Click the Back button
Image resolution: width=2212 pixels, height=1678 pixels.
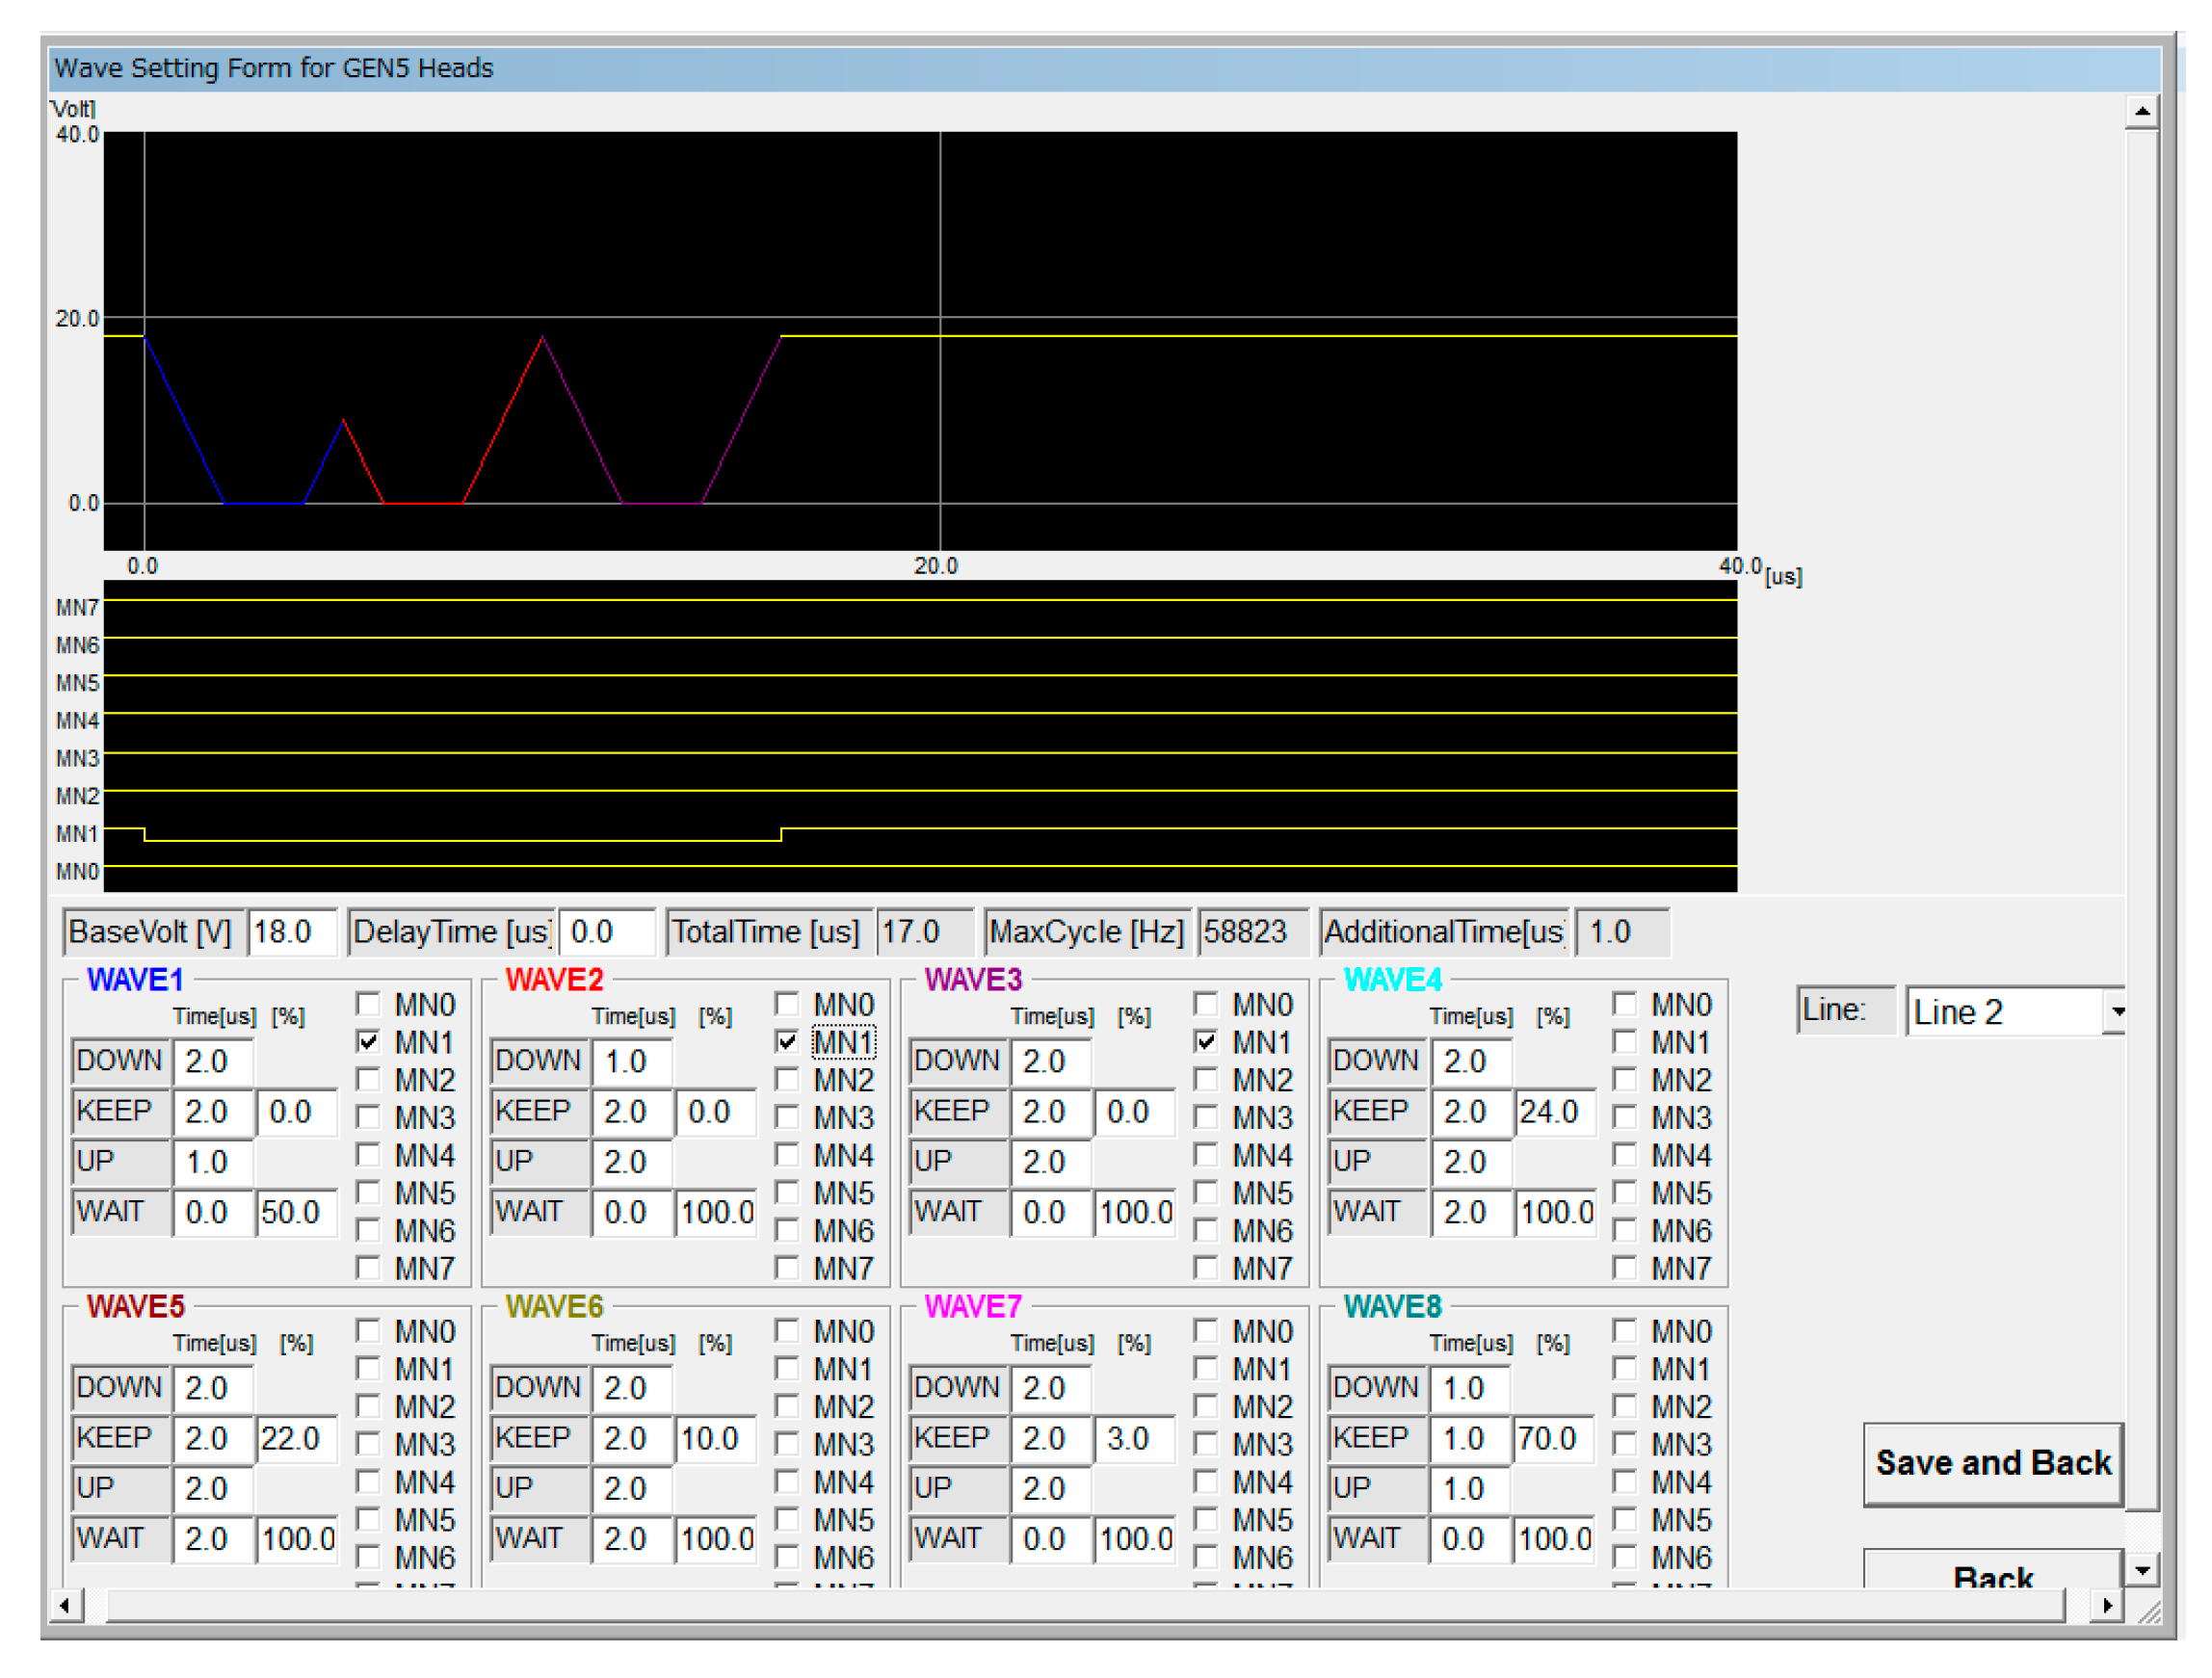[1993, 1578]
